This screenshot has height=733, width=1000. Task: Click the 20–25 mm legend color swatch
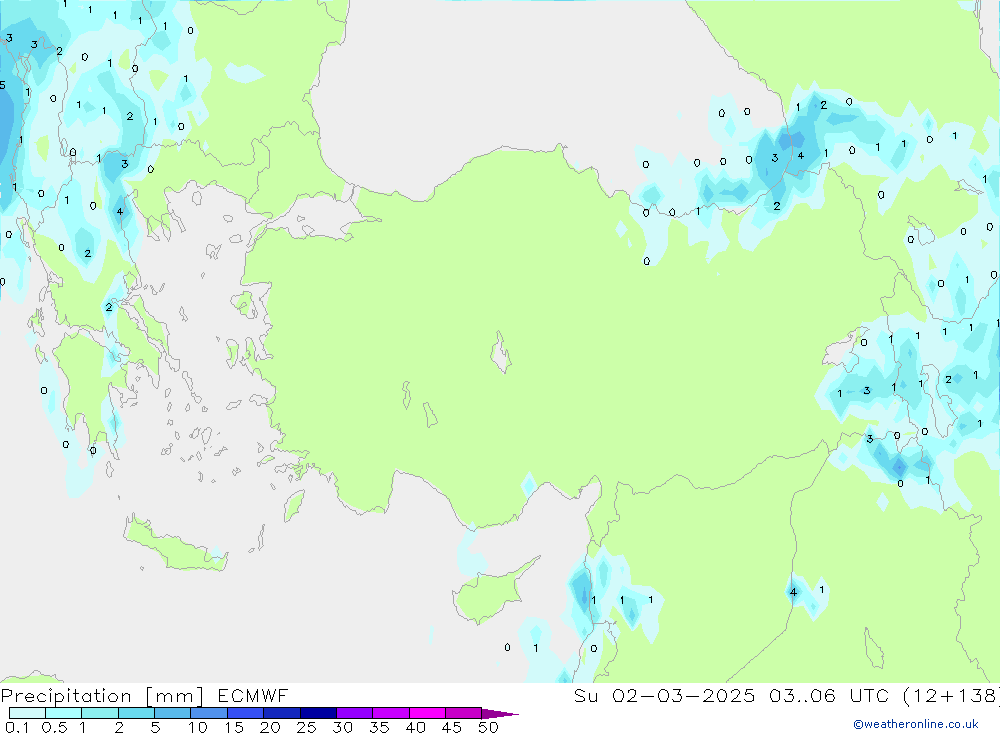(282, 713)
